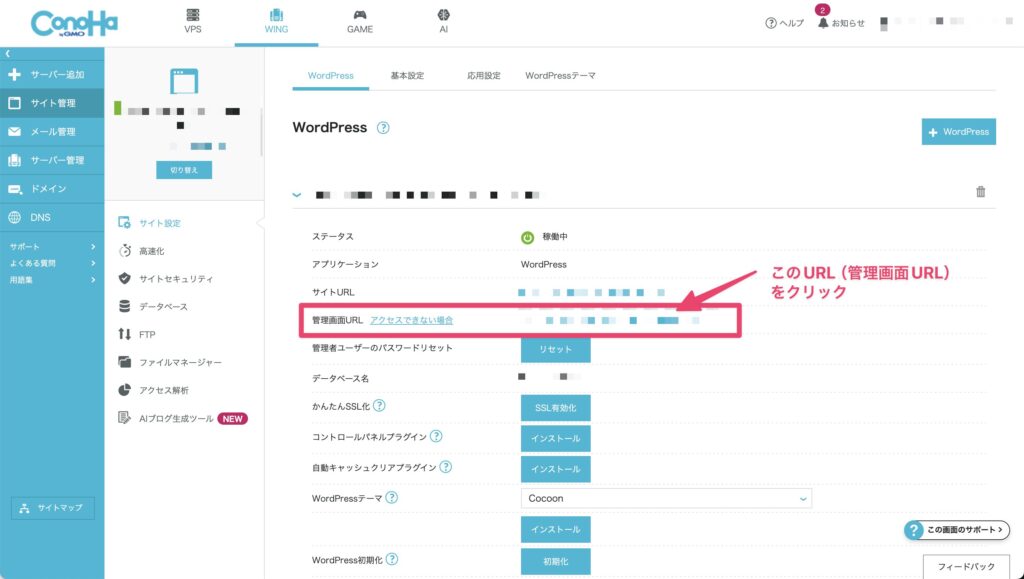This screenshot has height=579, width=1024.
Task: Click the AIブログ生成ツール document icon
Action: [x=124, y=418]
